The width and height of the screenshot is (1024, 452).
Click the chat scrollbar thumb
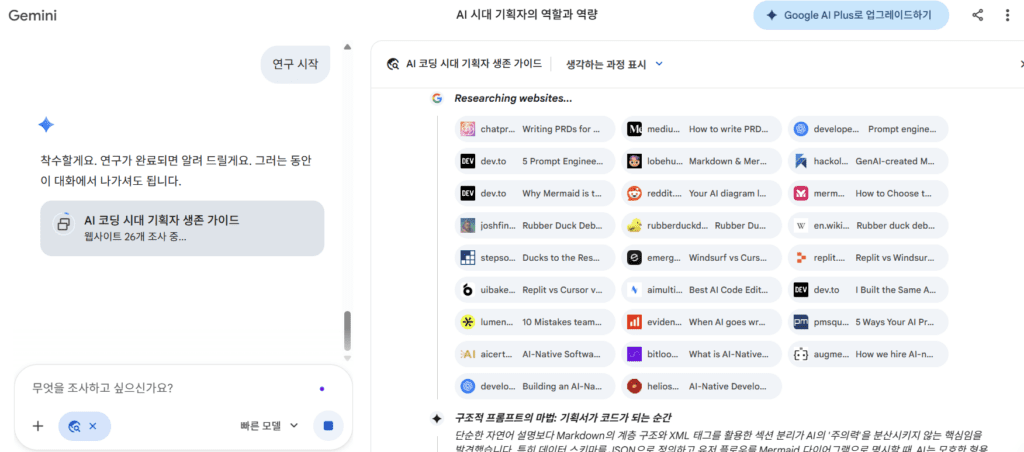(x=347, y=331)
